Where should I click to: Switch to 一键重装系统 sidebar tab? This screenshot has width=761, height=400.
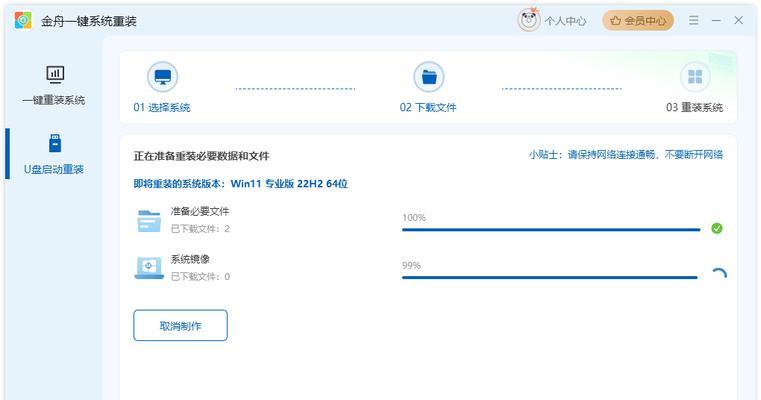click(x=54, y=100)
